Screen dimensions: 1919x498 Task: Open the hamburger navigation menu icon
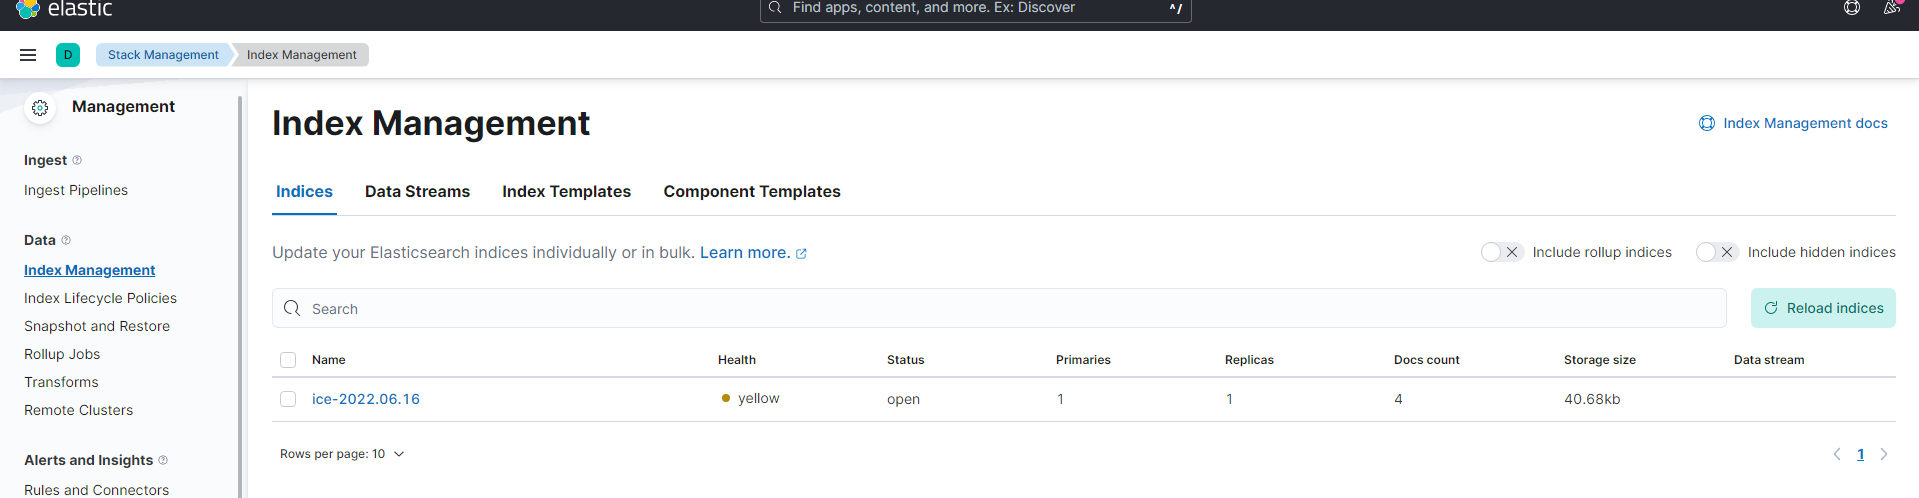pos(28,55)
